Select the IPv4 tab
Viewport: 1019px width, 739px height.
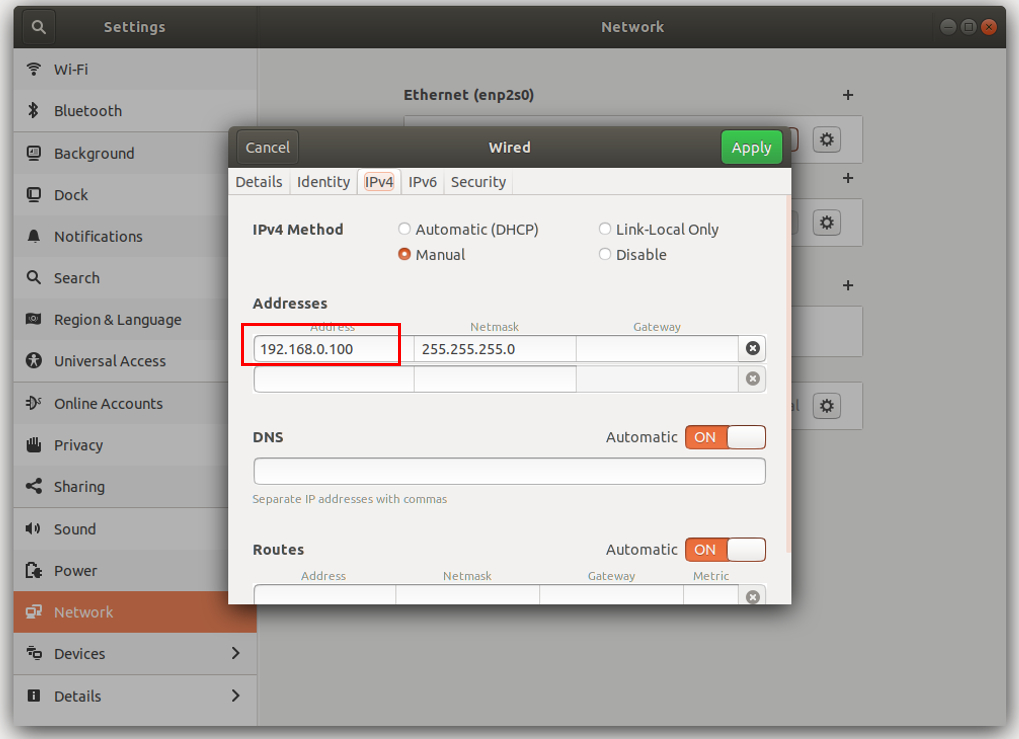tap(379, 182)
